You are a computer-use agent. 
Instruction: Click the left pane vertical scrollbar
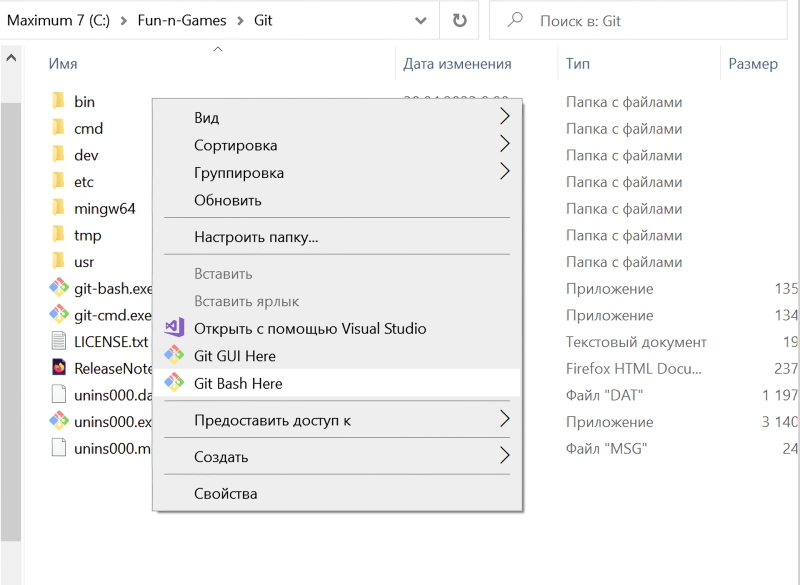(12, 300)
